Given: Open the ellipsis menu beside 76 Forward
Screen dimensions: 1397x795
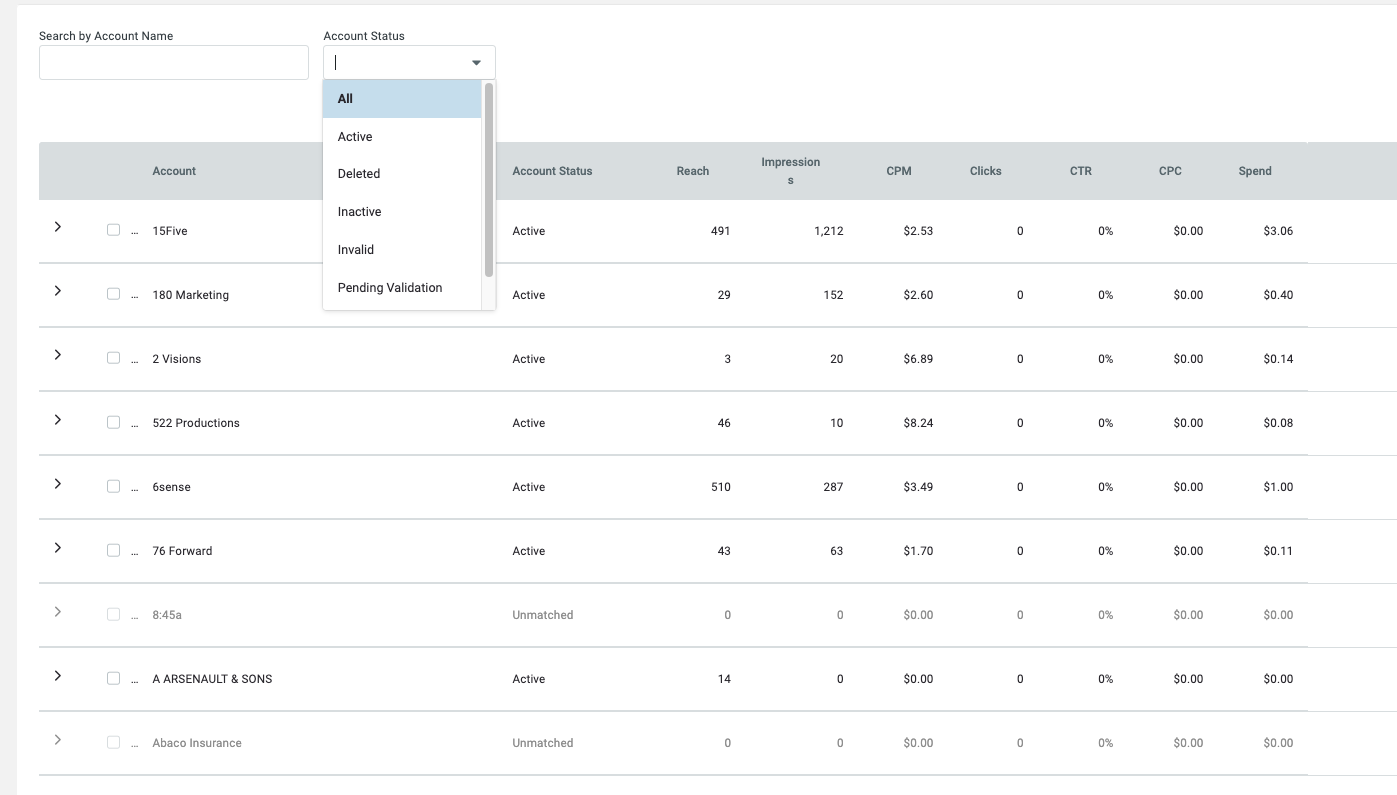Looking at the screenshot, I should 135,552.
